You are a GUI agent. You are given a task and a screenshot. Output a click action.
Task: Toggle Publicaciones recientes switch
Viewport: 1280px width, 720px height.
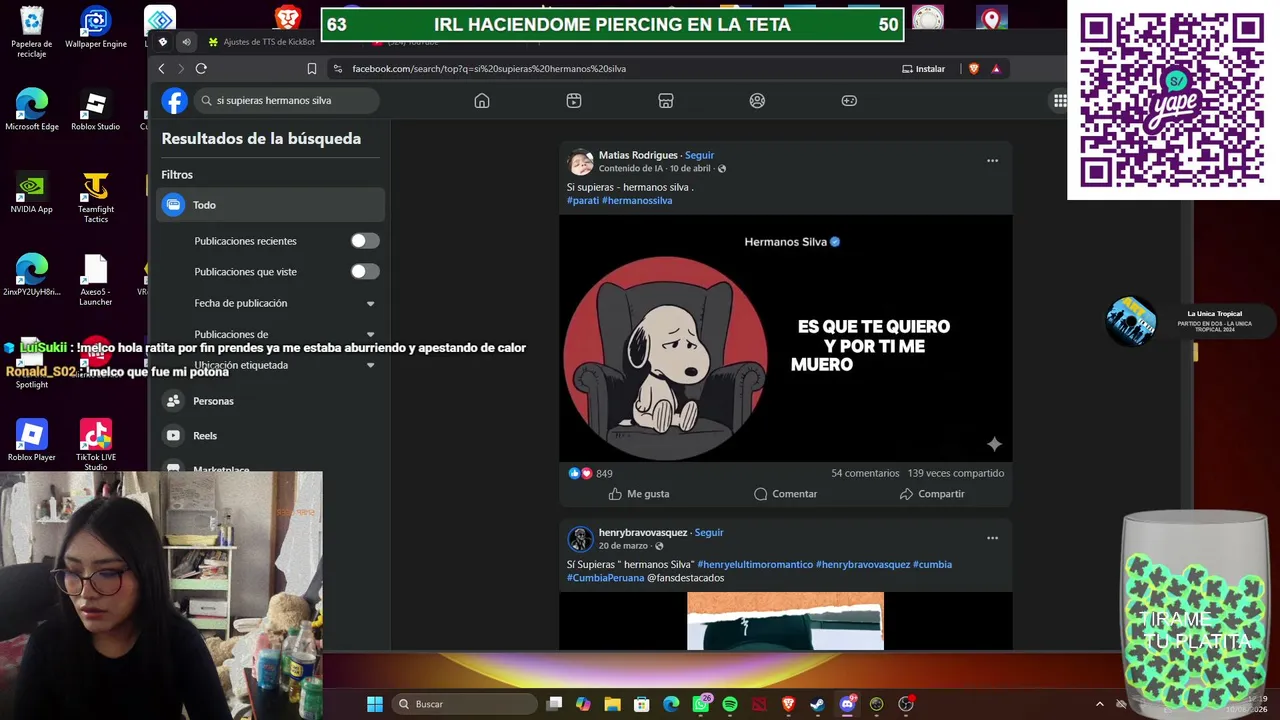pyautogui.click(x=365, y=241)
